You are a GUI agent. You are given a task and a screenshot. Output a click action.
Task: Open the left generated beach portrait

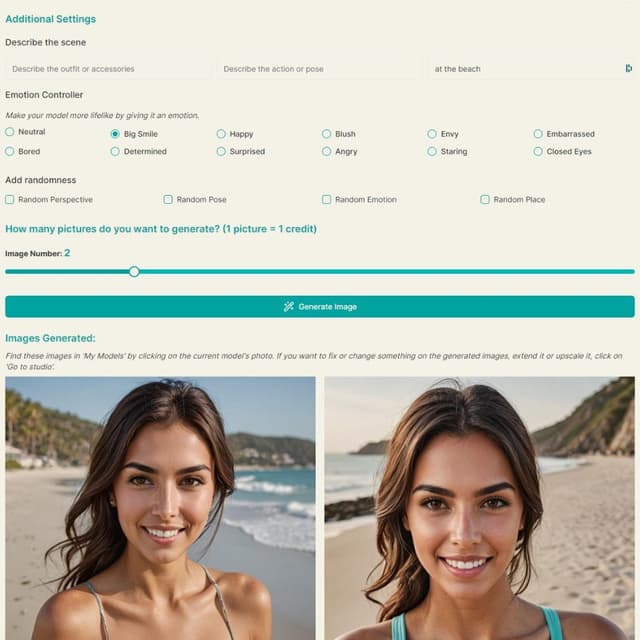(160, 508)
